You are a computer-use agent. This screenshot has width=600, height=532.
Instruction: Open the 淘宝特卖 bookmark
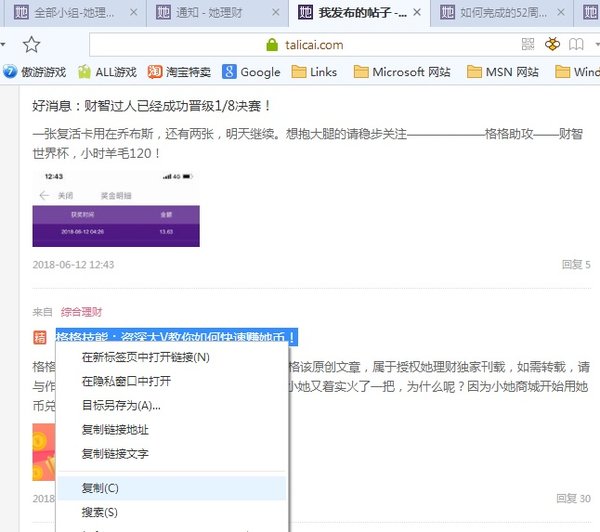(x=179, y=72)
